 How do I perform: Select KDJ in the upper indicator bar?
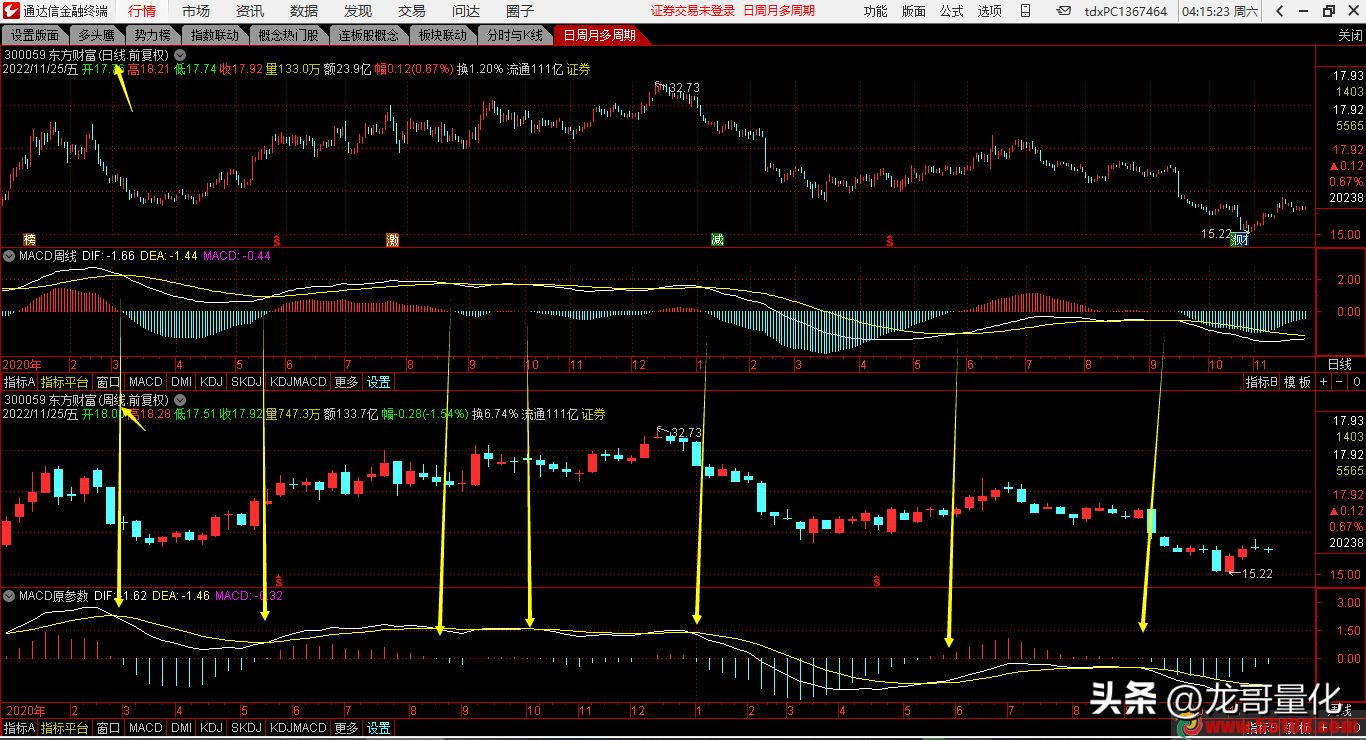pos(211,382)
